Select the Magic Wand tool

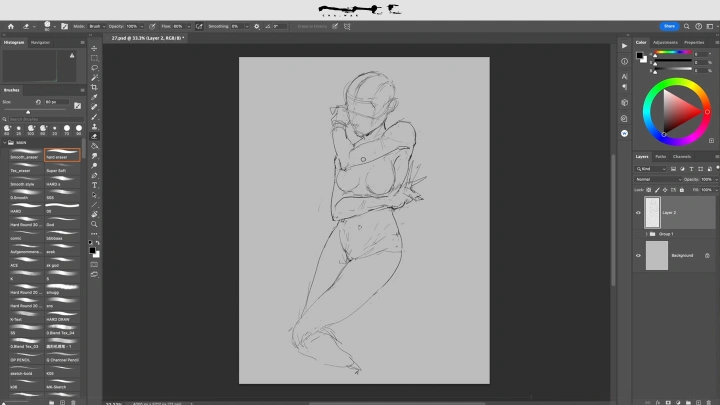[94, 78]
